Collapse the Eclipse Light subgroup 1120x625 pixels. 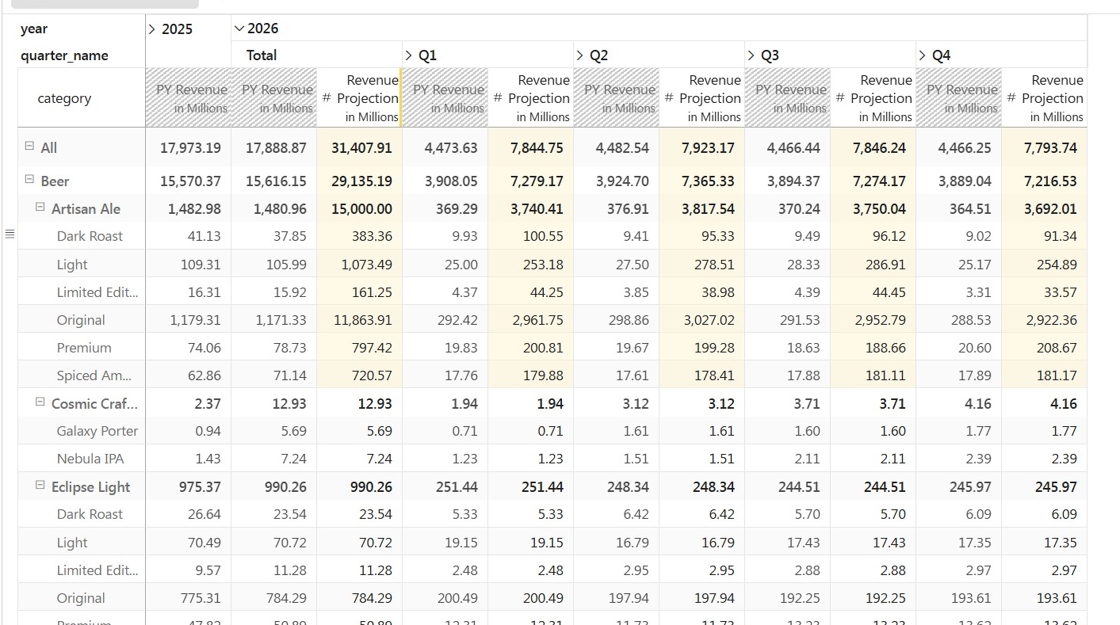click(40, 485)
